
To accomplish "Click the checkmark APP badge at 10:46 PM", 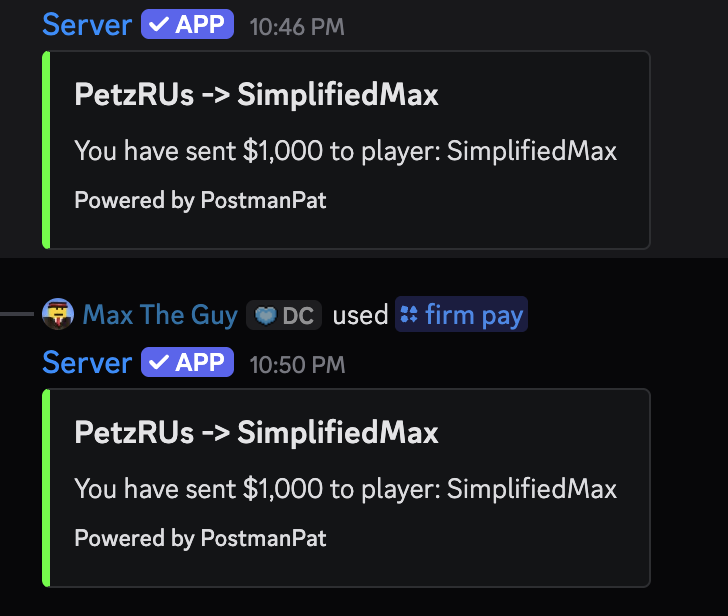I will pos(187,24).
